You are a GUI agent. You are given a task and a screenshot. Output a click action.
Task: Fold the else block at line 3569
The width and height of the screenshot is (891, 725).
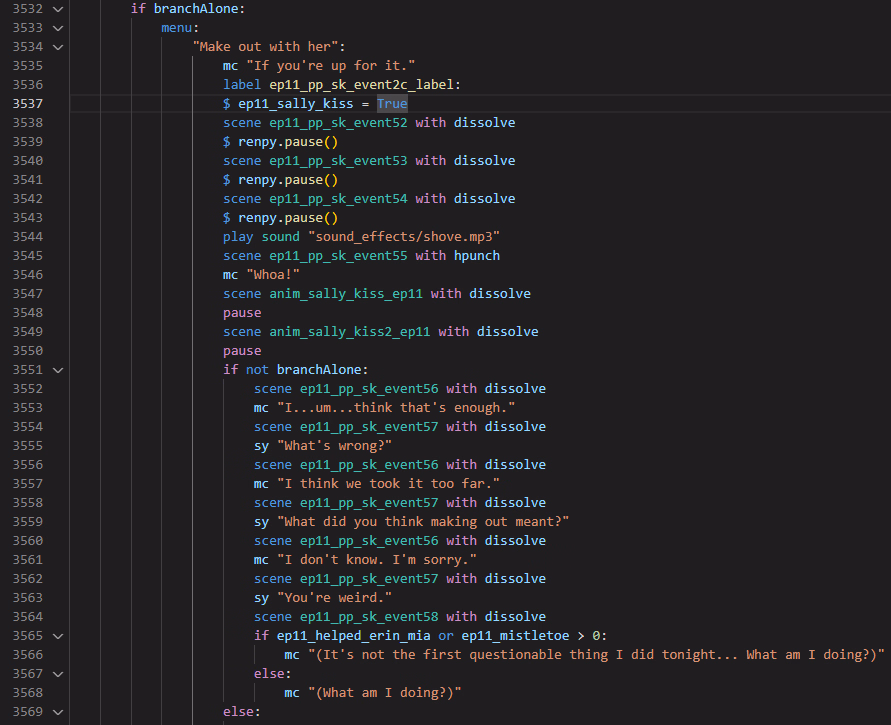click(x=56, y=712)
